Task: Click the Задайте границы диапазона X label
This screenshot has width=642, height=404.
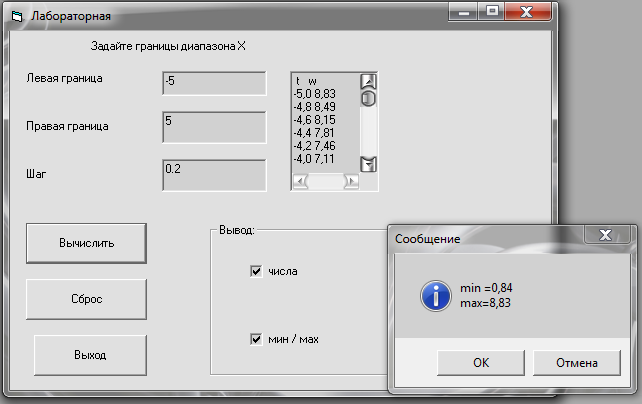Action: click(x=168, y=46)
